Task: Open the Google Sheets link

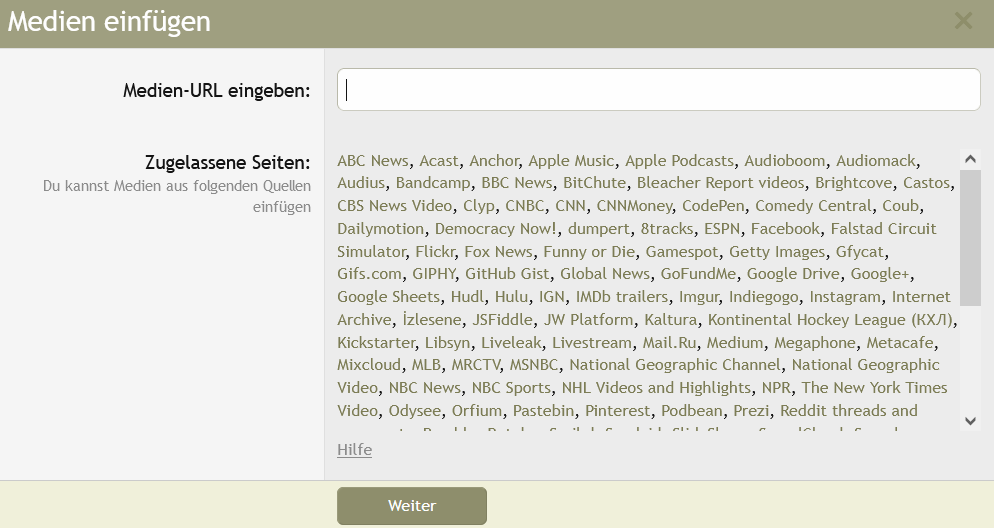Action: click(389, 297)
